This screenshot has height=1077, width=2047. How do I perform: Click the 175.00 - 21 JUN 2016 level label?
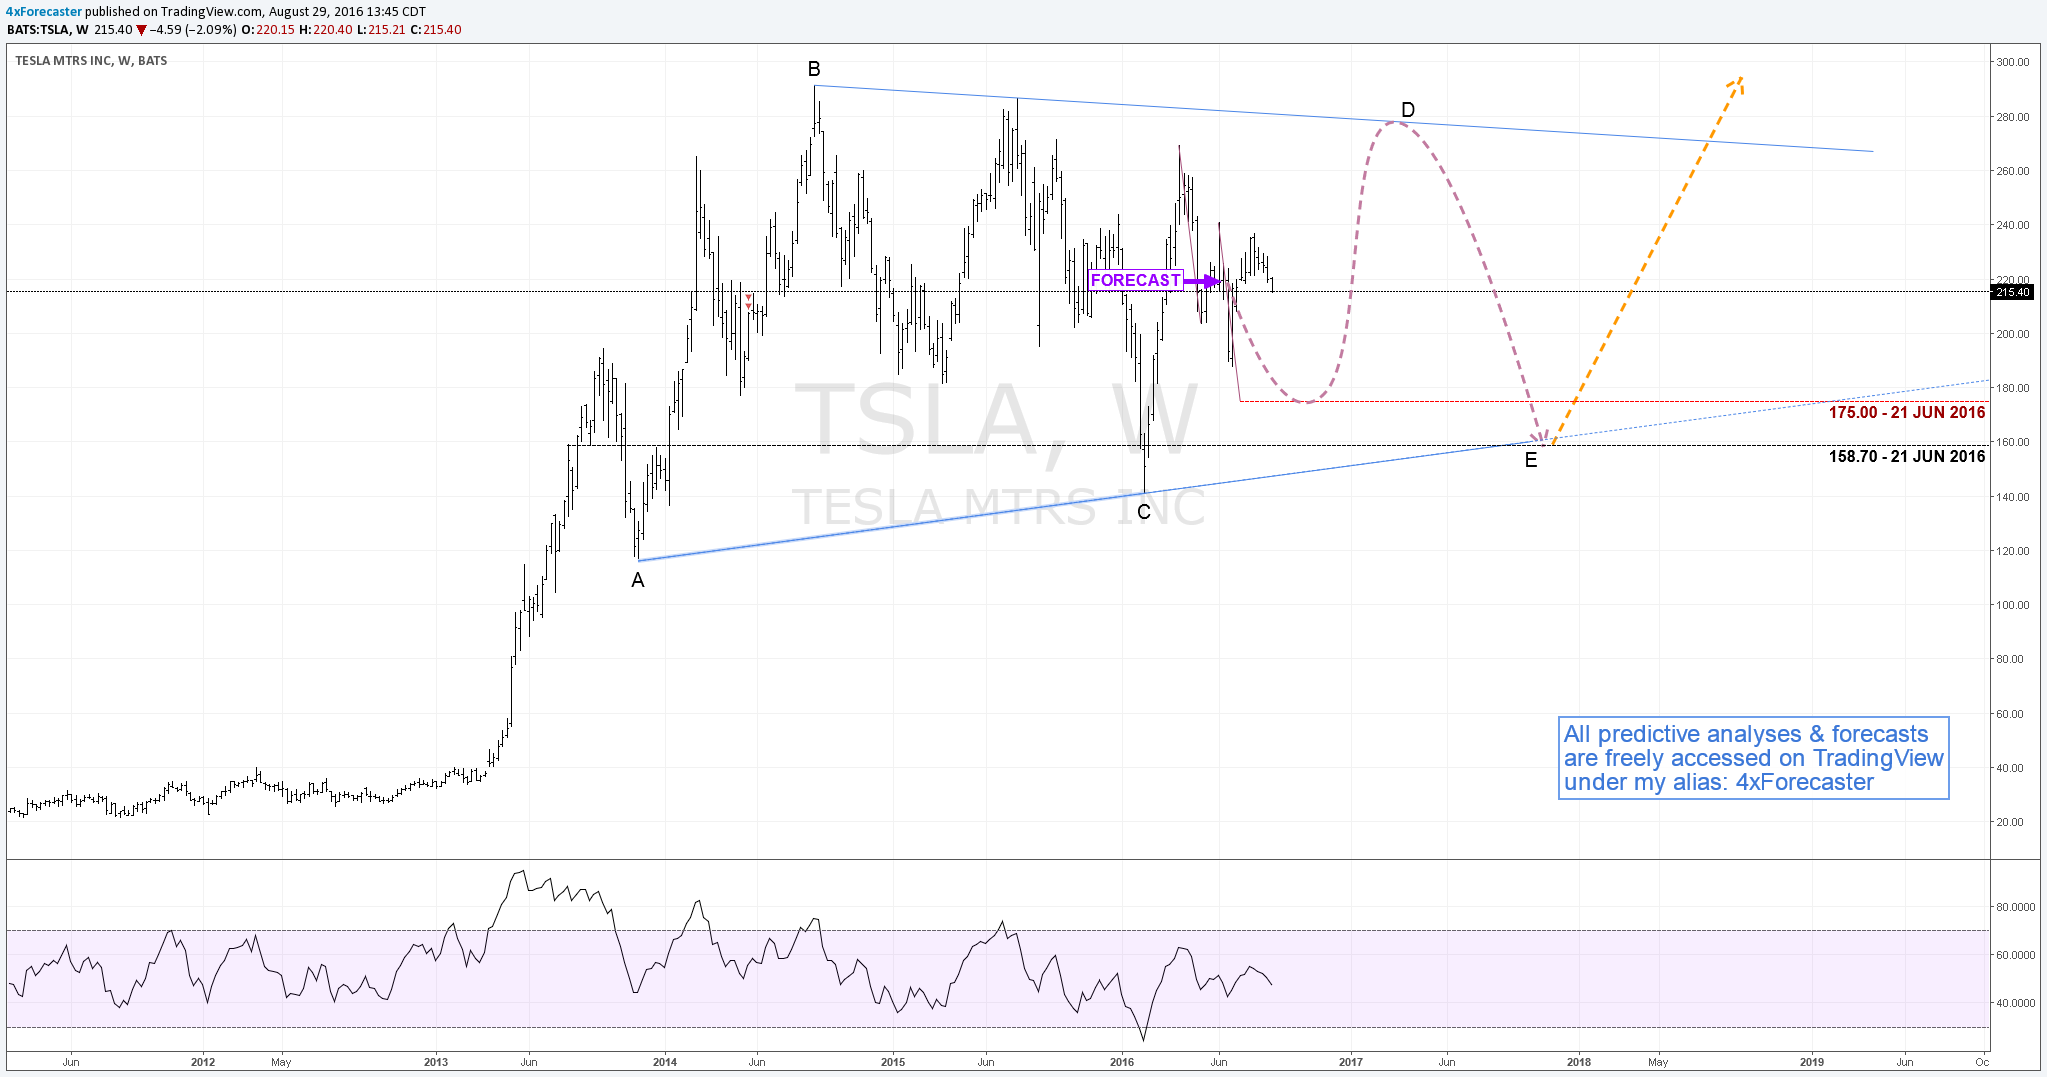coord(1907,412)
